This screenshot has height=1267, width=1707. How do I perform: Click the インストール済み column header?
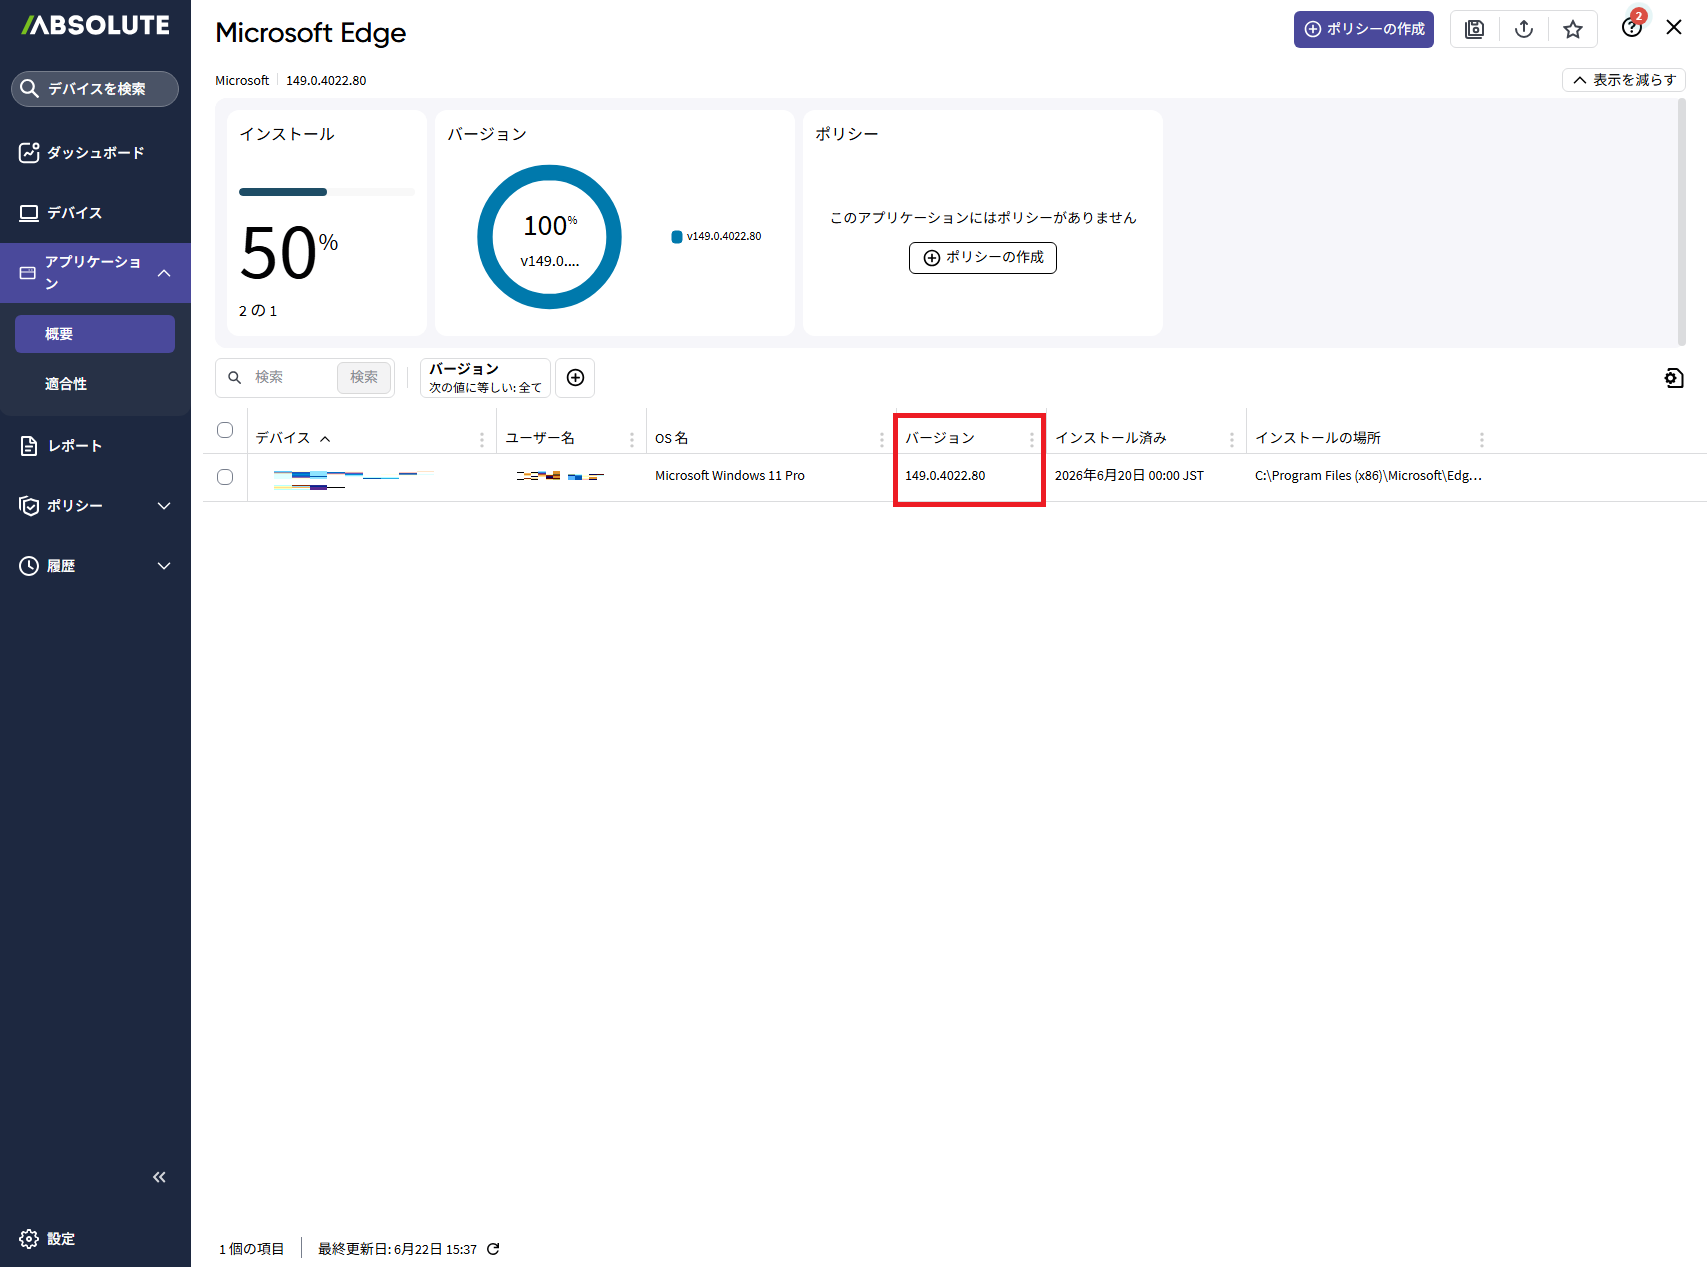coord(1111,438)
